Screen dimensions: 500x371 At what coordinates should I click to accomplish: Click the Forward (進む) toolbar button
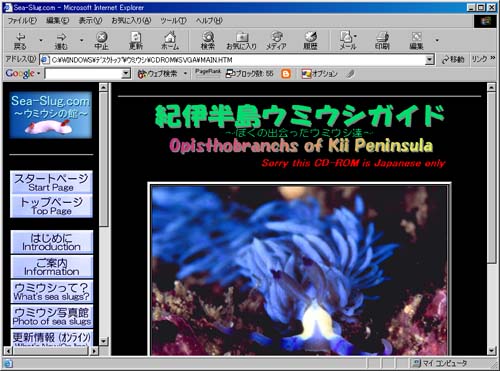61,41
